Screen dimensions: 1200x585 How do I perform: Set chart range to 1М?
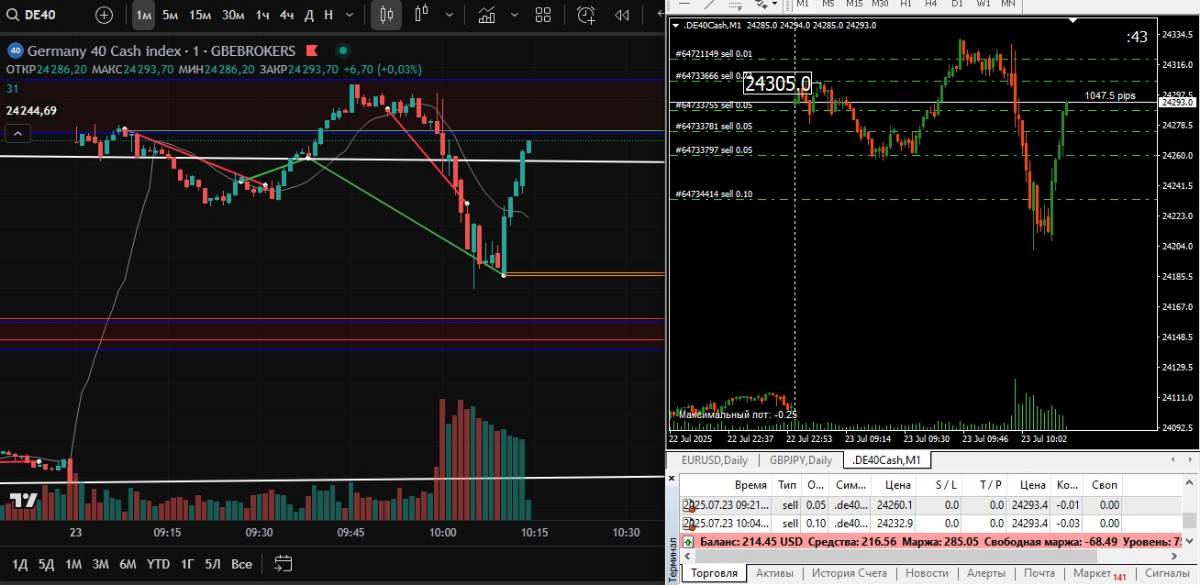click(x=73, y=564)
